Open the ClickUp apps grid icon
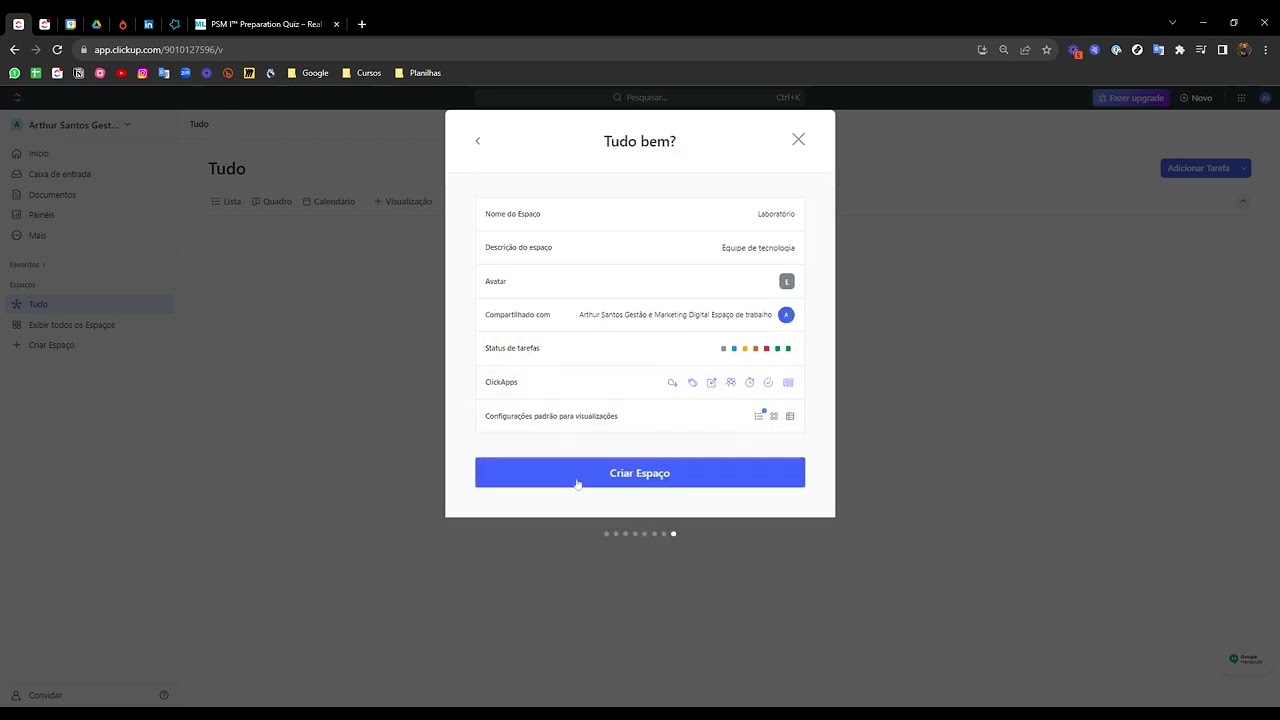 click(x=1241, y=98)
